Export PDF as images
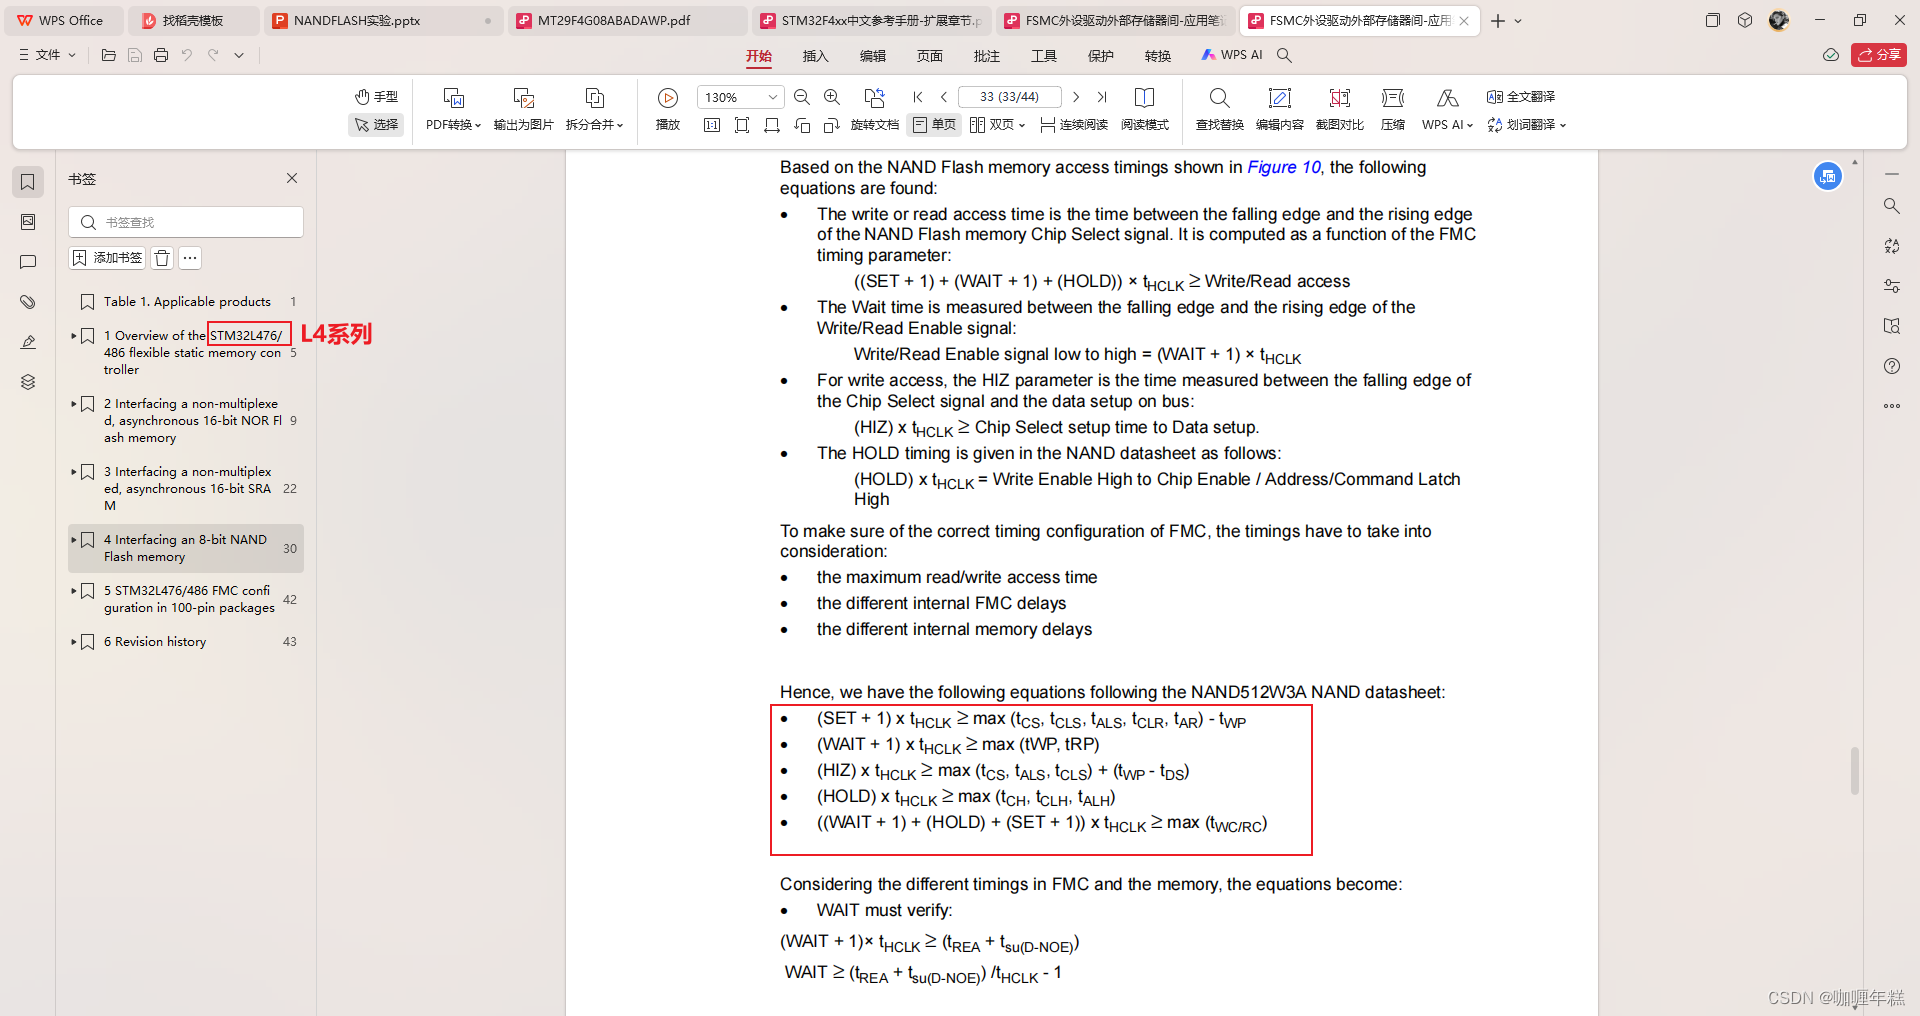This screenshot has width=1920, height=1016. point(523,110)
